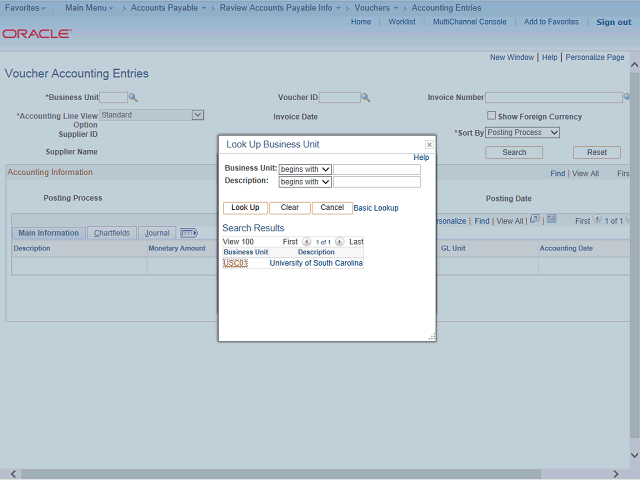This screenshot has height=480, width=640.
Task: Select the USC01 business unit result
Action: point(236,263)
